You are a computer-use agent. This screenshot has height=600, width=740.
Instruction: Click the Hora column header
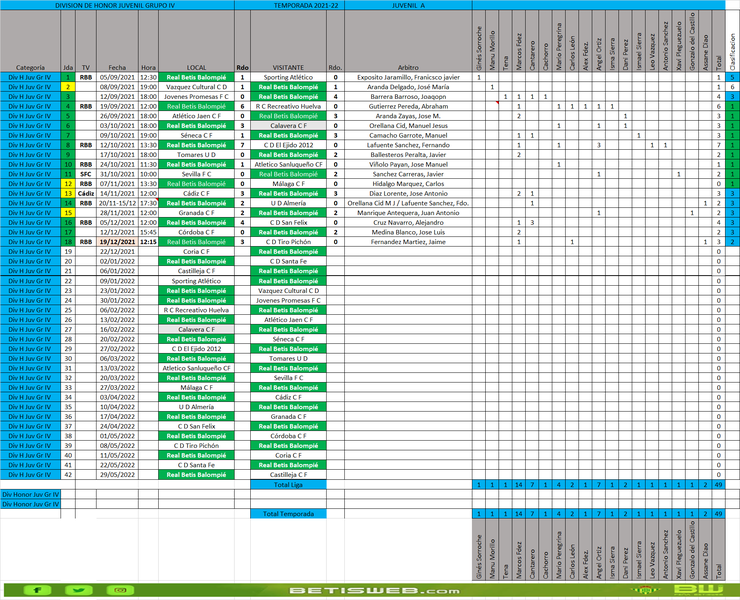[148, 68]
